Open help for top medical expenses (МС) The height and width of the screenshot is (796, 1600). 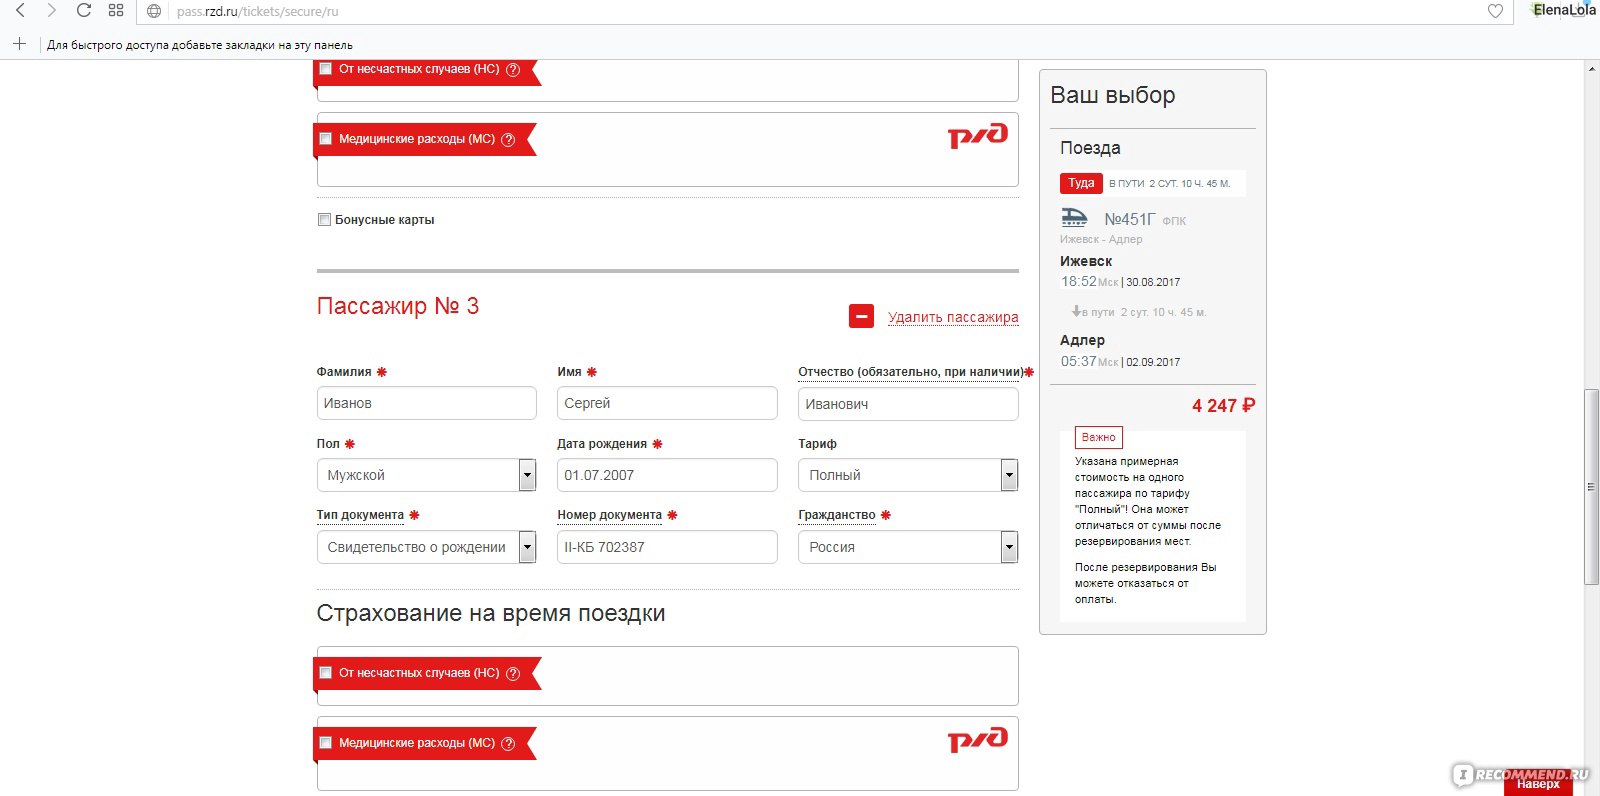click(x=508, y=140)
